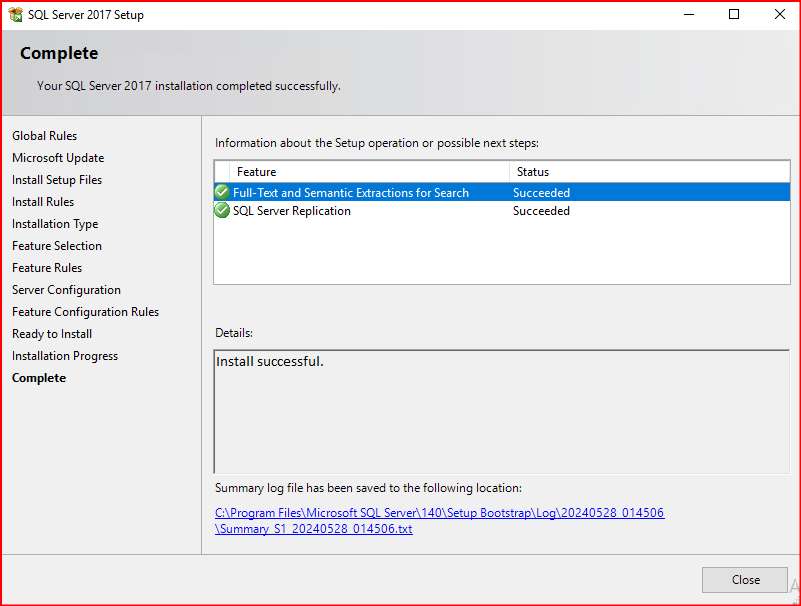Screen dimensions: 801x606
Task: Click Succeeded status for SQL Server Replication
Action: tap(541, 211)
